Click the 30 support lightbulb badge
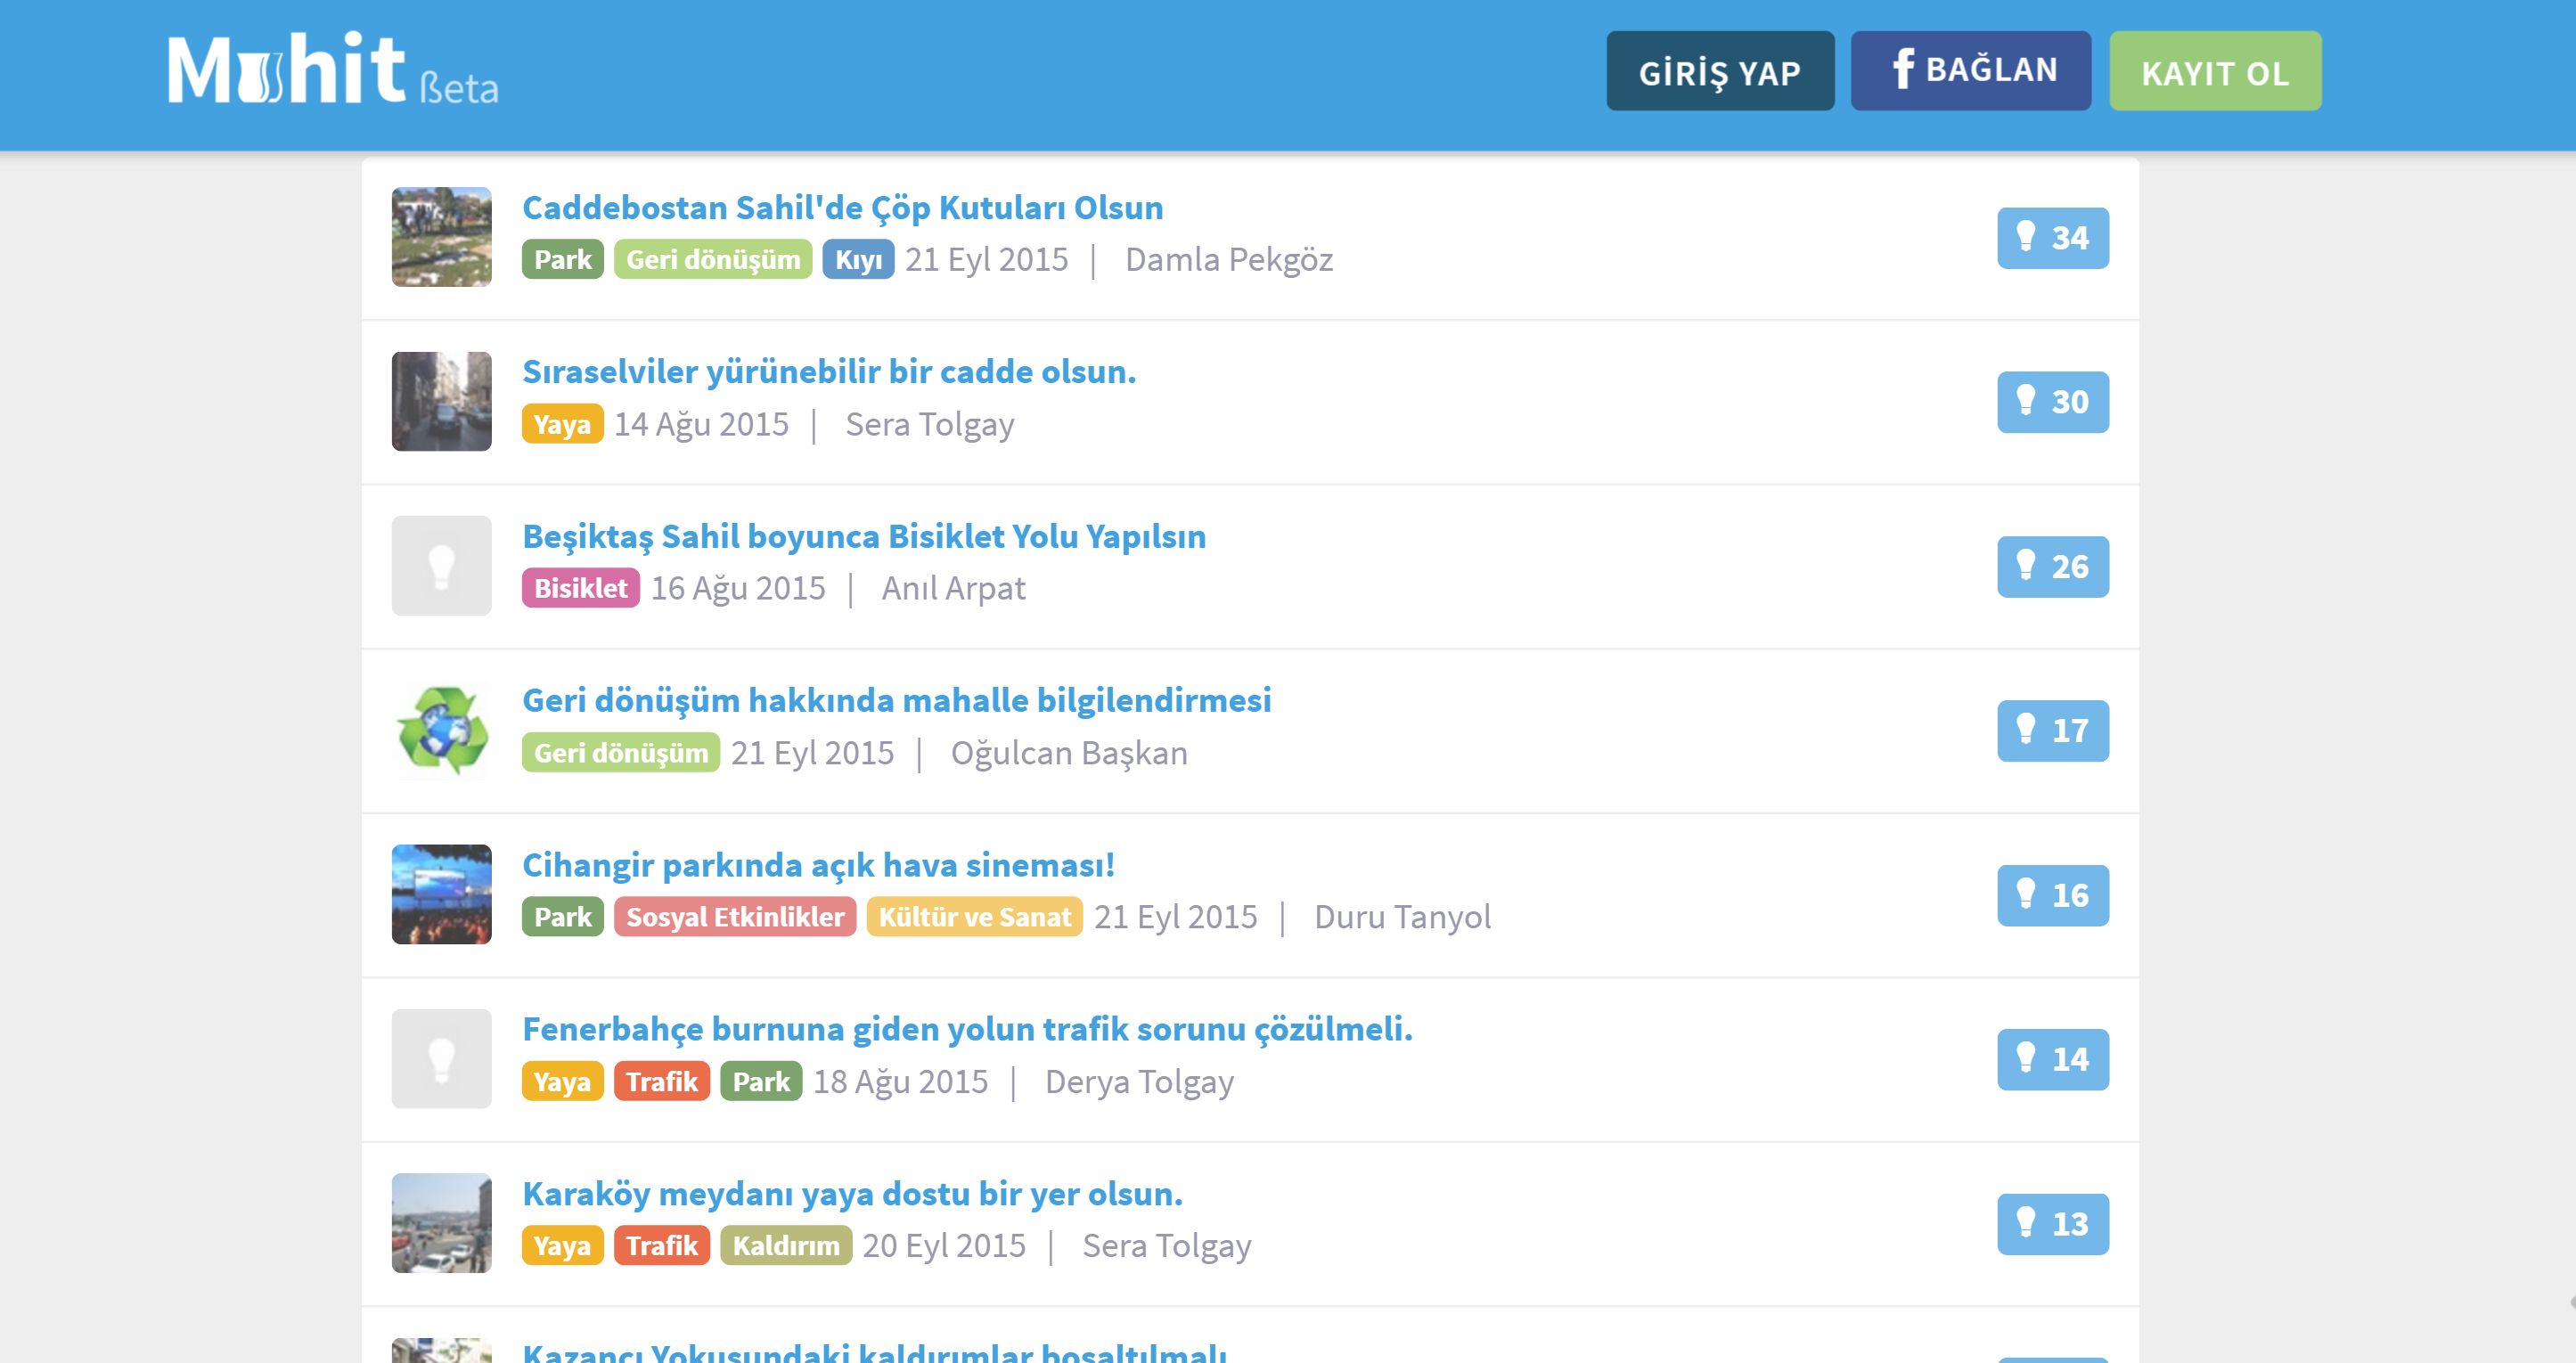This screenshot has height=1363, width=2576. coord(2052,402)
